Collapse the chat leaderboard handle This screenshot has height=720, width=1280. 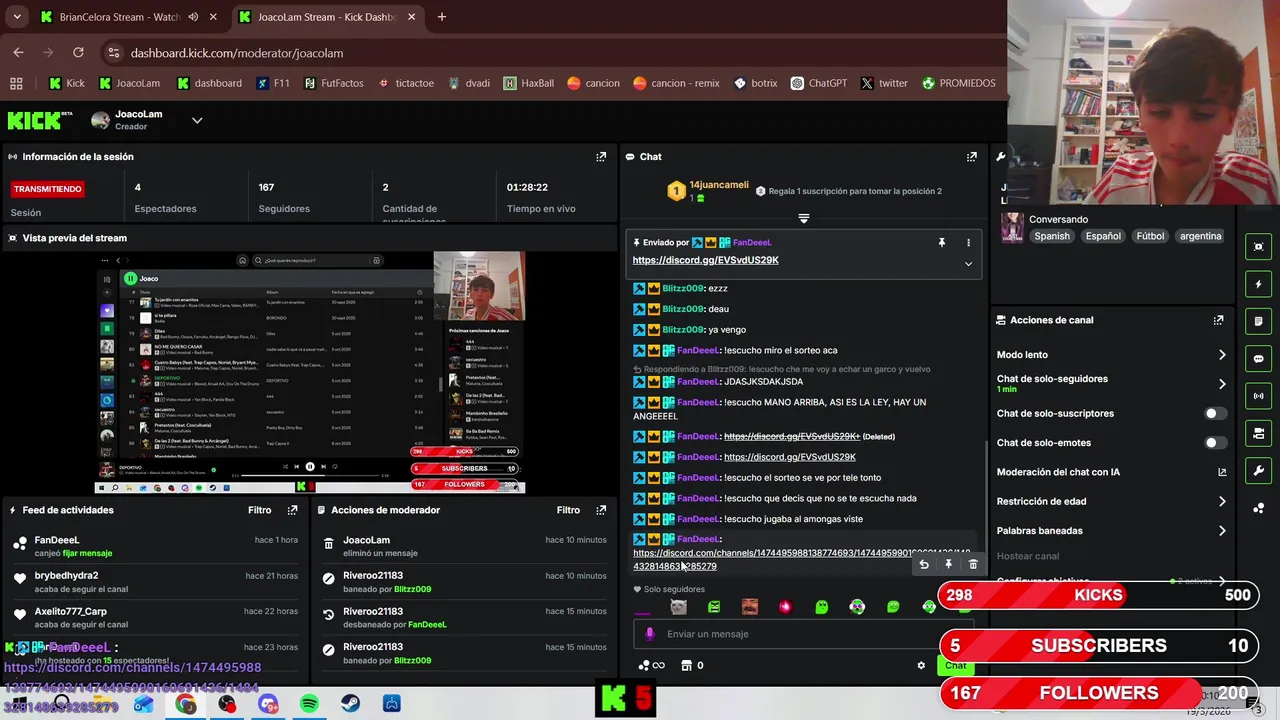point(803,218)
